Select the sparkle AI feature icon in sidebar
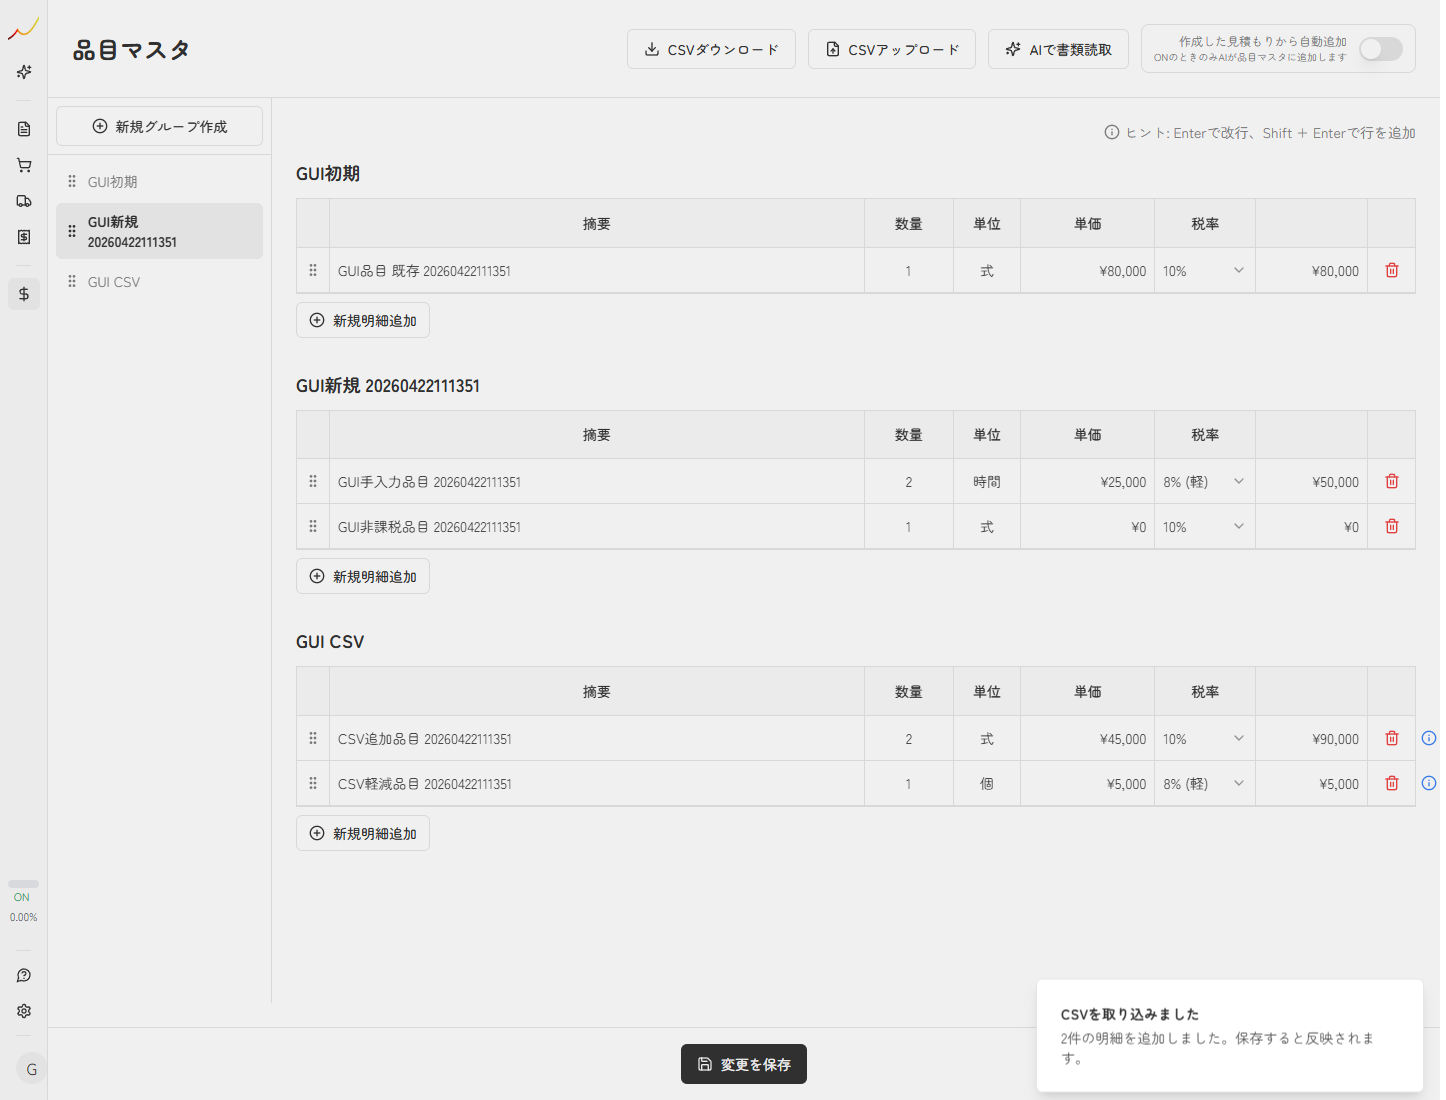The width and height of the screenshot is (1446, 1100). click(x=23, y=72)
